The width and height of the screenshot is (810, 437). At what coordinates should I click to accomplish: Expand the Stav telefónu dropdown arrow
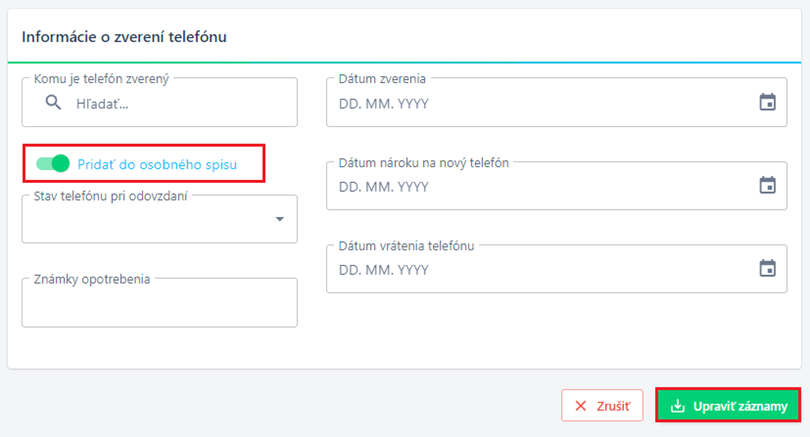click(279, 219)
